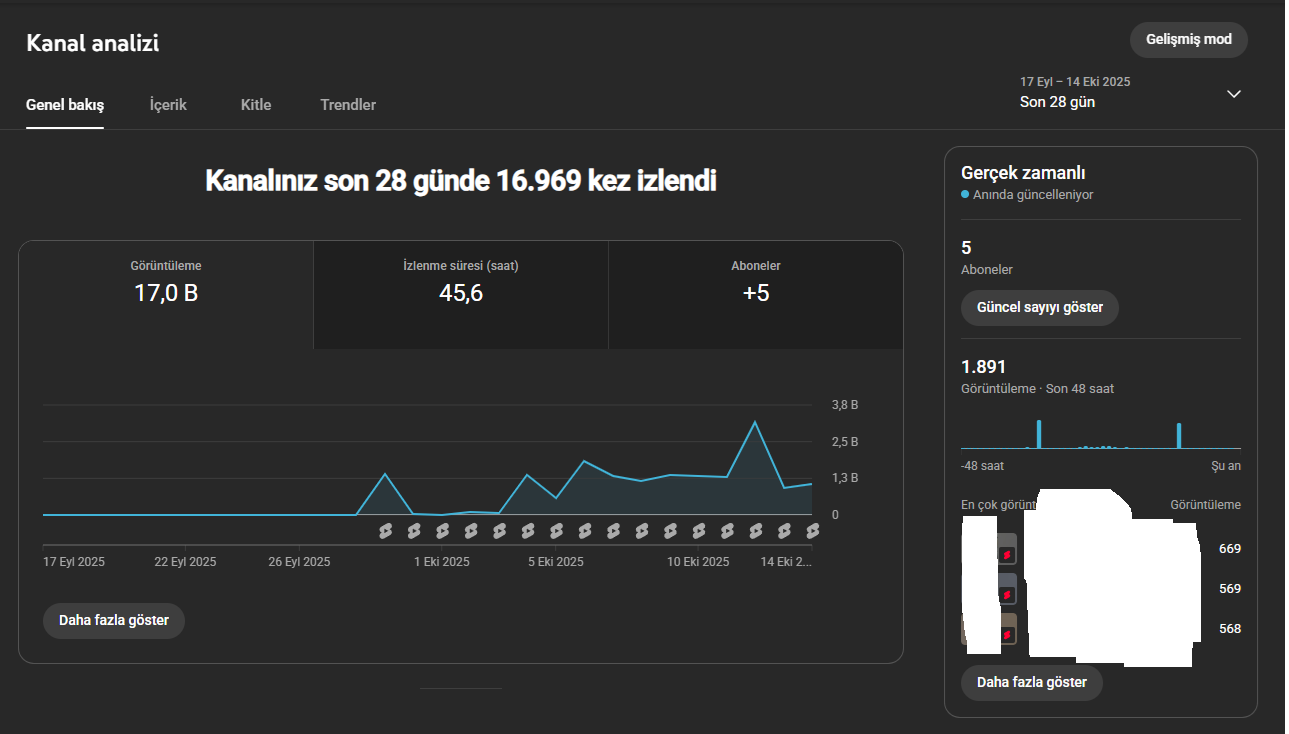Click the 569 view count value
This screenshot has height=734, width=1289.
point(1230,589)
